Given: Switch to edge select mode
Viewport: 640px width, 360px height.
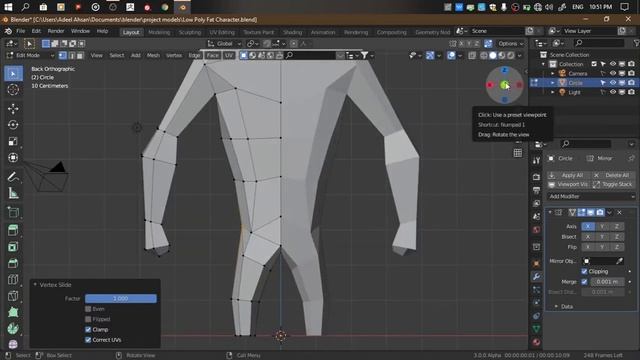Looking at the screenshot, I should (x=71, y=56).
